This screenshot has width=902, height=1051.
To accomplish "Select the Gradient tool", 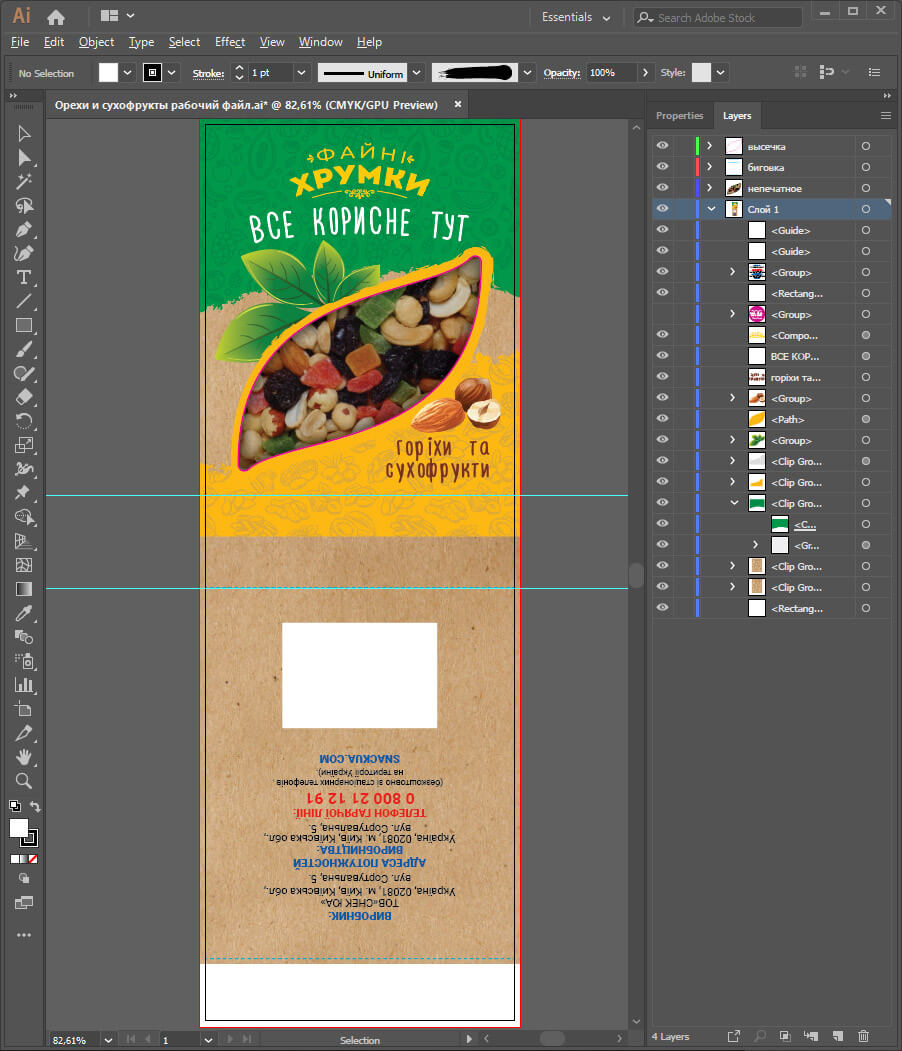I will [x=24, y=589].
